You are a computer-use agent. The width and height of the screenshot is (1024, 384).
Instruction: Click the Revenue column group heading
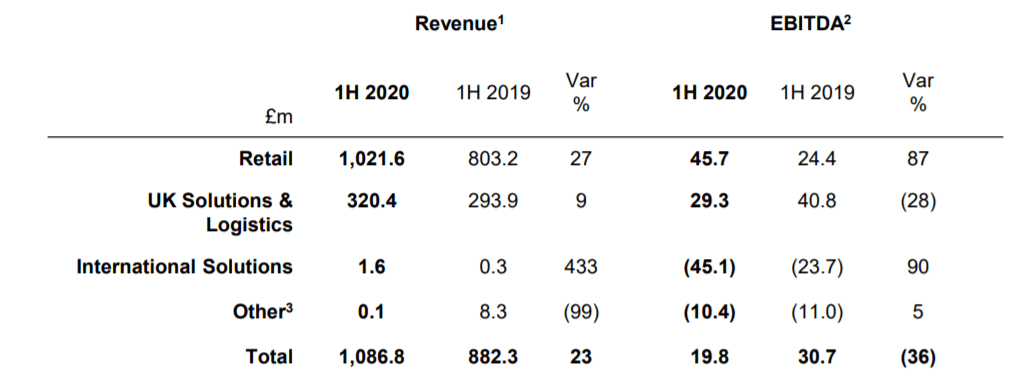[462, 24]
